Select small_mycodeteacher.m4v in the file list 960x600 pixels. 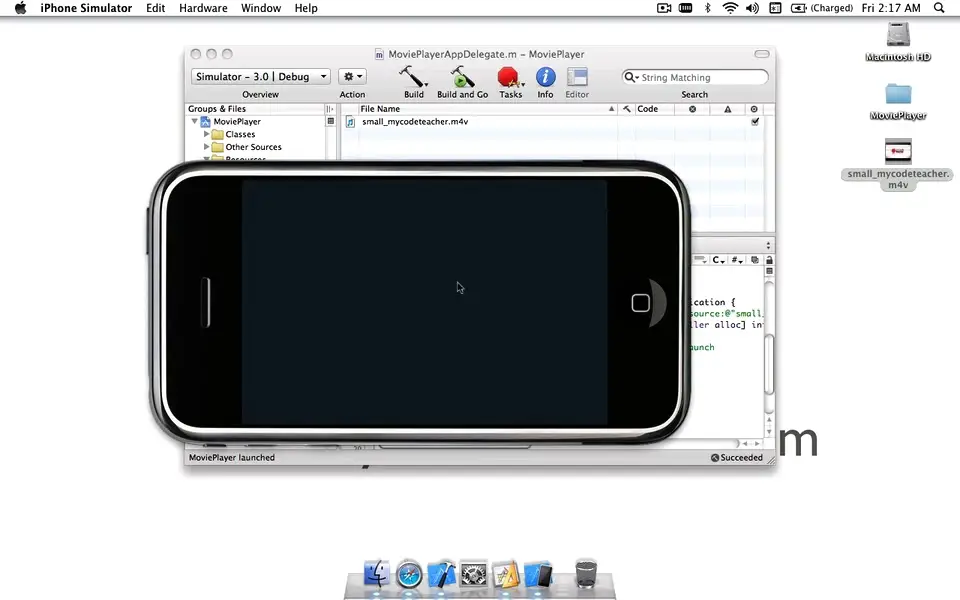click(x=415, y=121)
